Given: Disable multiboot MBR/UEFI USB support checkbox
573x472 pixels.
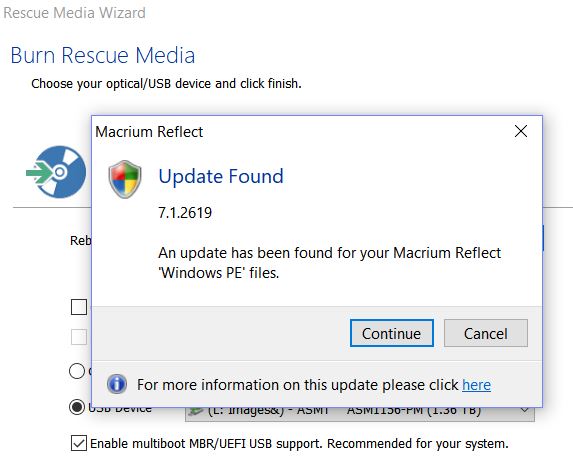Looking at the screenshot, I should point(79,443).
